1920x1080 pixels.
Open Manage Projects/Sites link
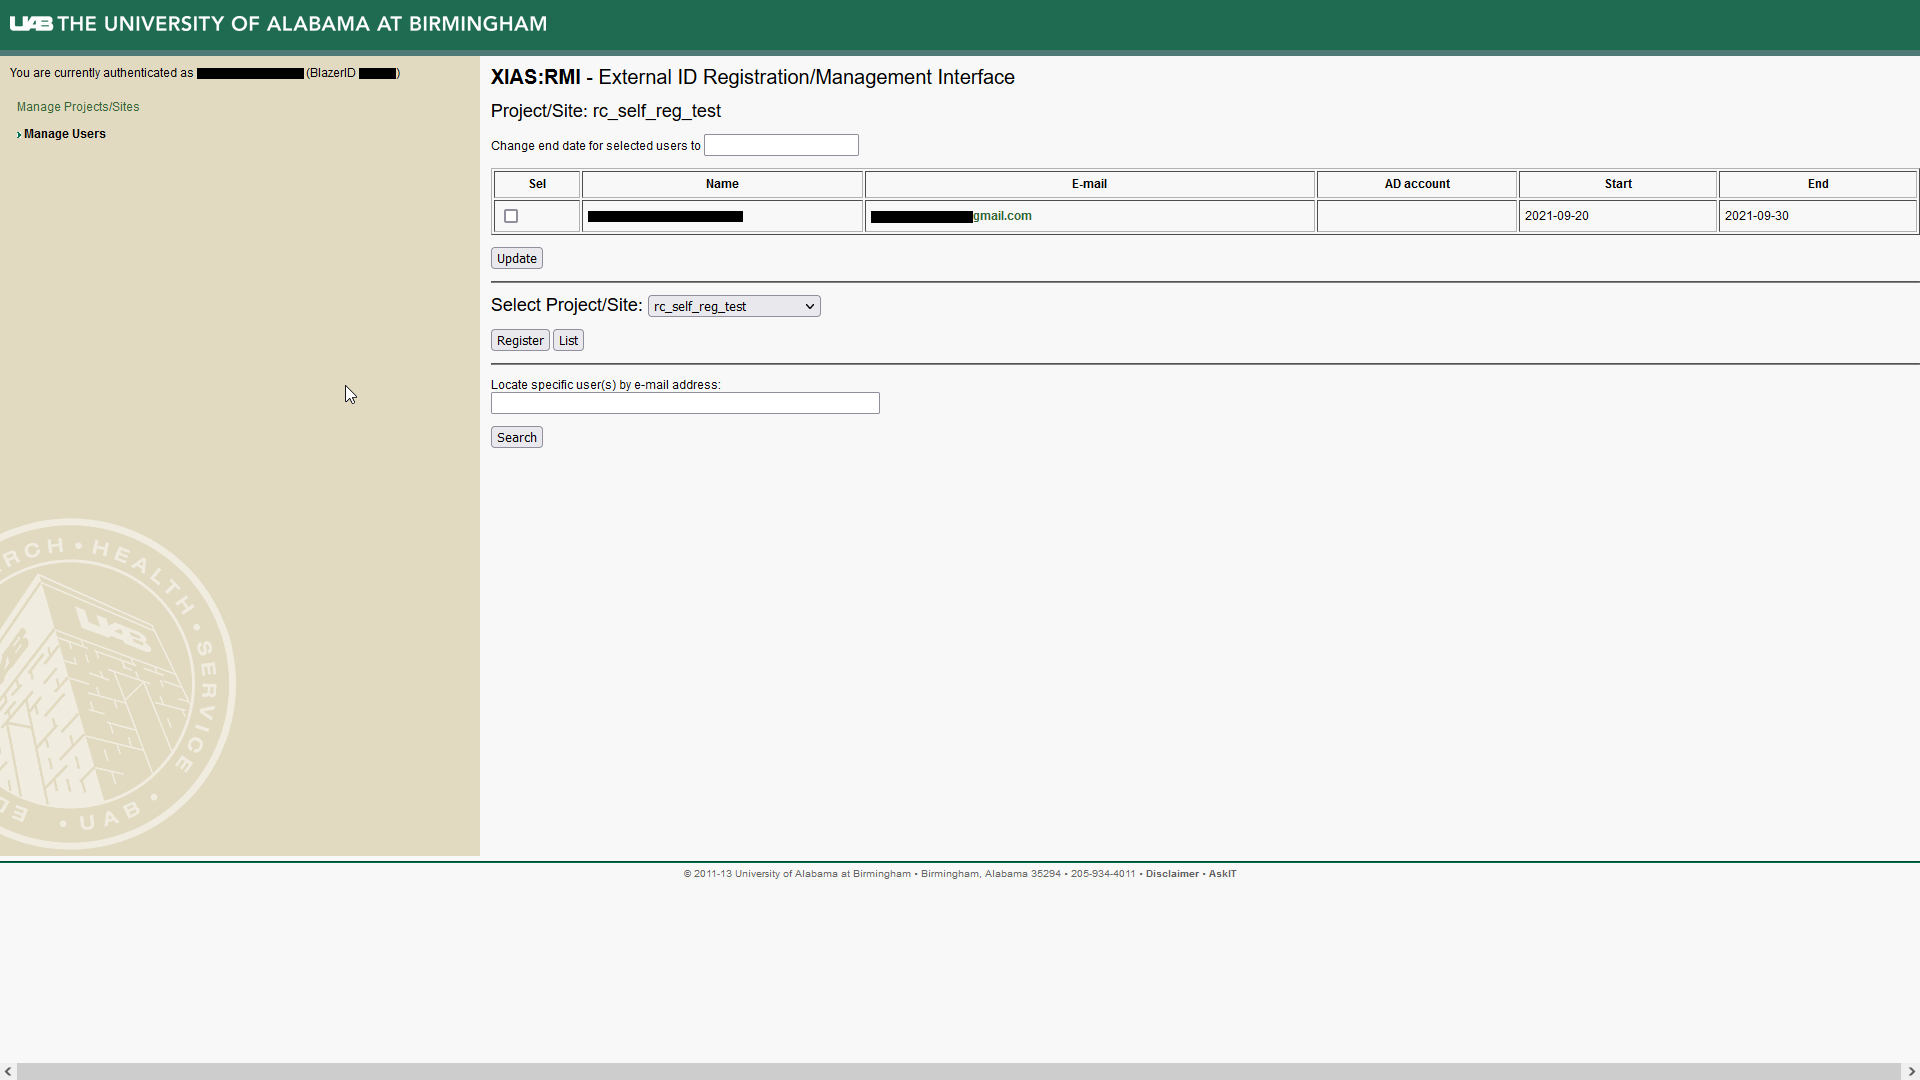tap(78, 107)
